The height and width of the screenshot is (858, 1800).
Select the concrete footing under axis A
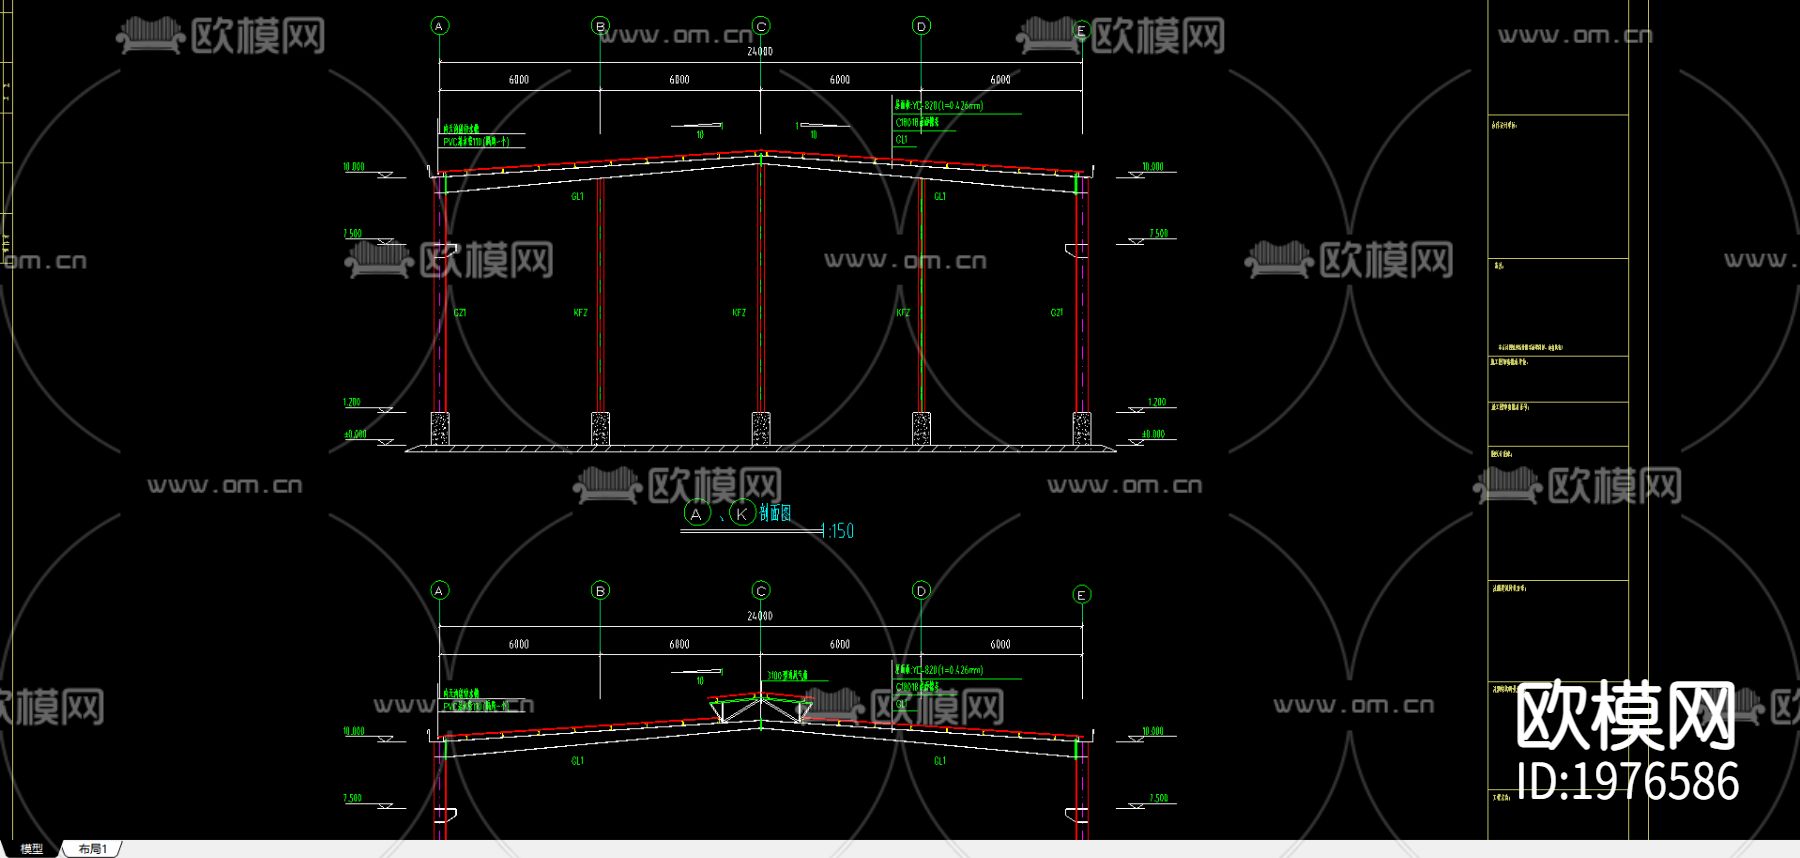point(440,428)
